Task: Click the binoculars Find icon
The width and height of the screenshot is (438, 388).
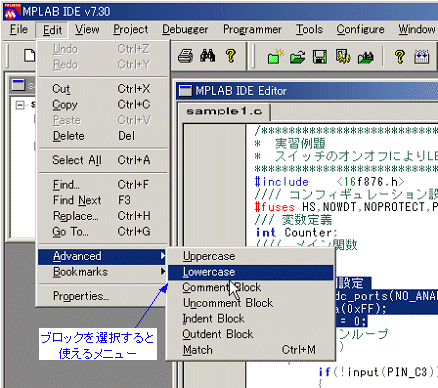Action: pyautogui.click(x=207, y=56)
